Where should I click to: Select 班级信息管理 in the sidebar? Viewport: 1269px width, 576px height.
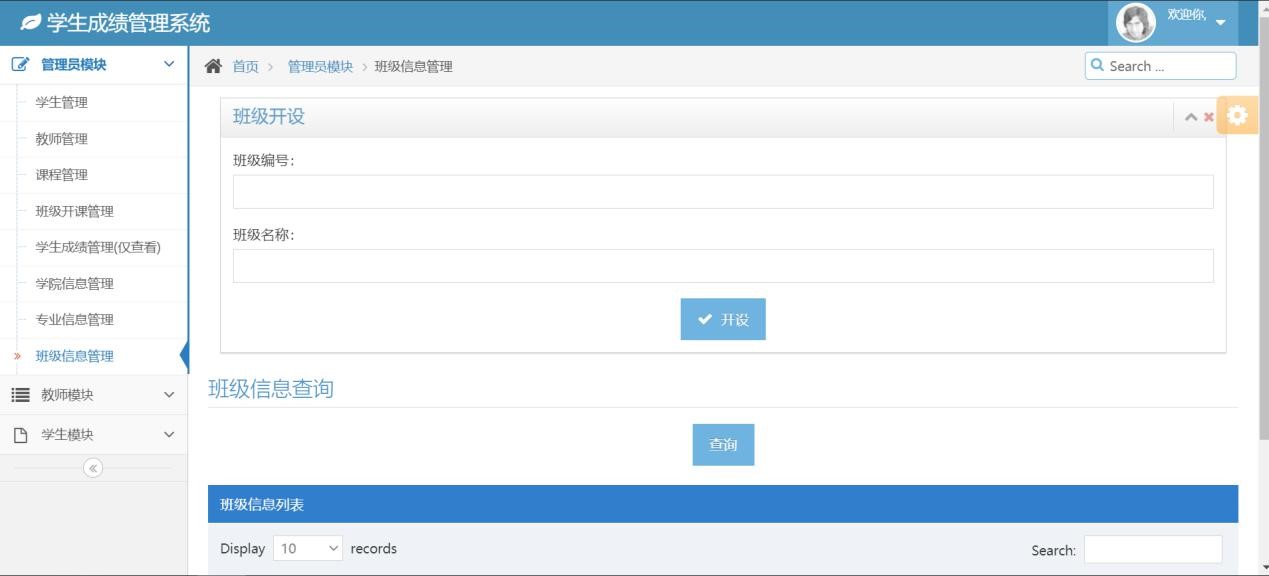[x=75, y=356]
